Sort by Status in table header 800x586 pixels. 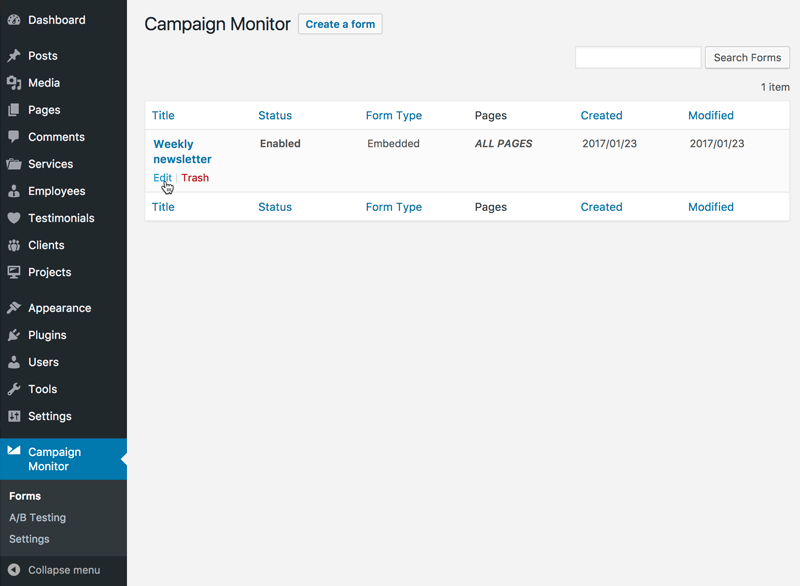coord(275,115)
